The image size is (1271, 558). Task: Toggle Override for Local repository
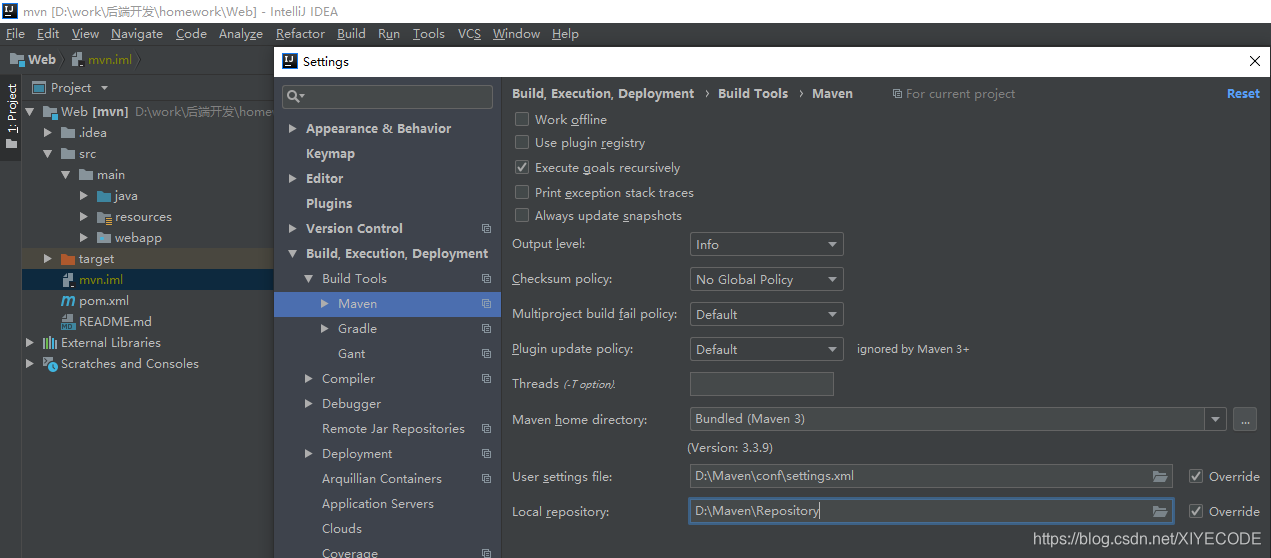coord(1196,511)
